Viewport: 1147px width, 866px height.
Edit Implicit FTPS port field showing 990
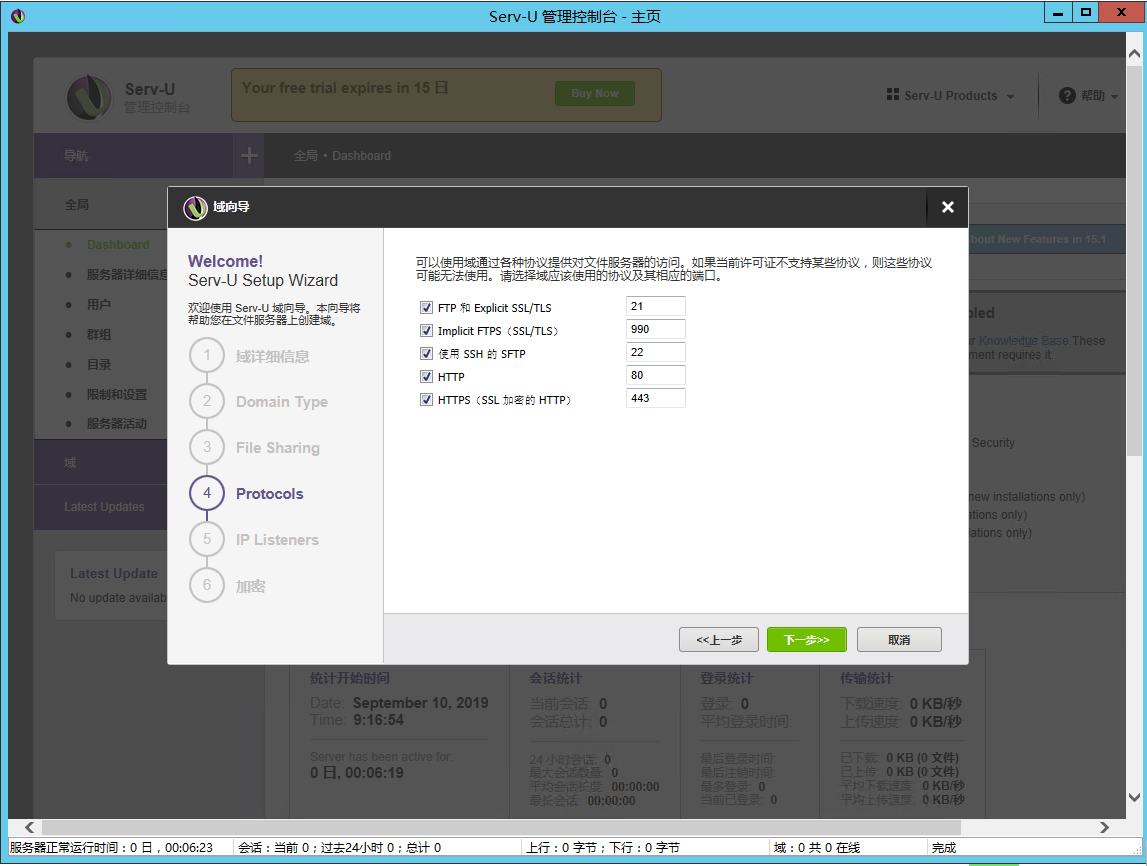pyautogui.click(x=655, y=329)
